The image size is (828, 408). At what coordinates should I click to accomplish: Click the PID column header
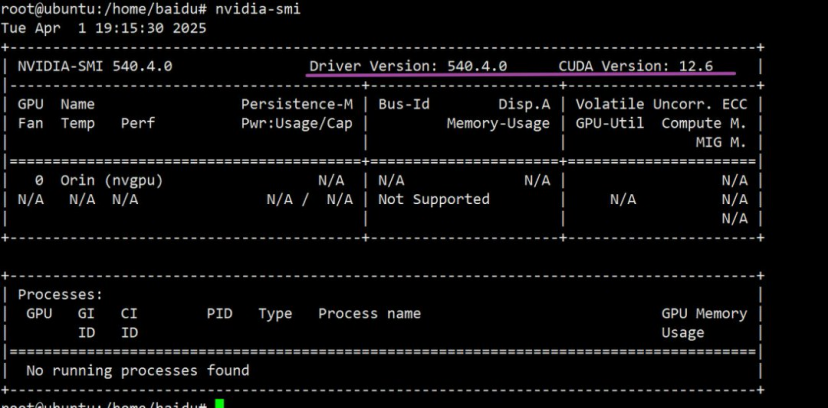click(220, 314)
